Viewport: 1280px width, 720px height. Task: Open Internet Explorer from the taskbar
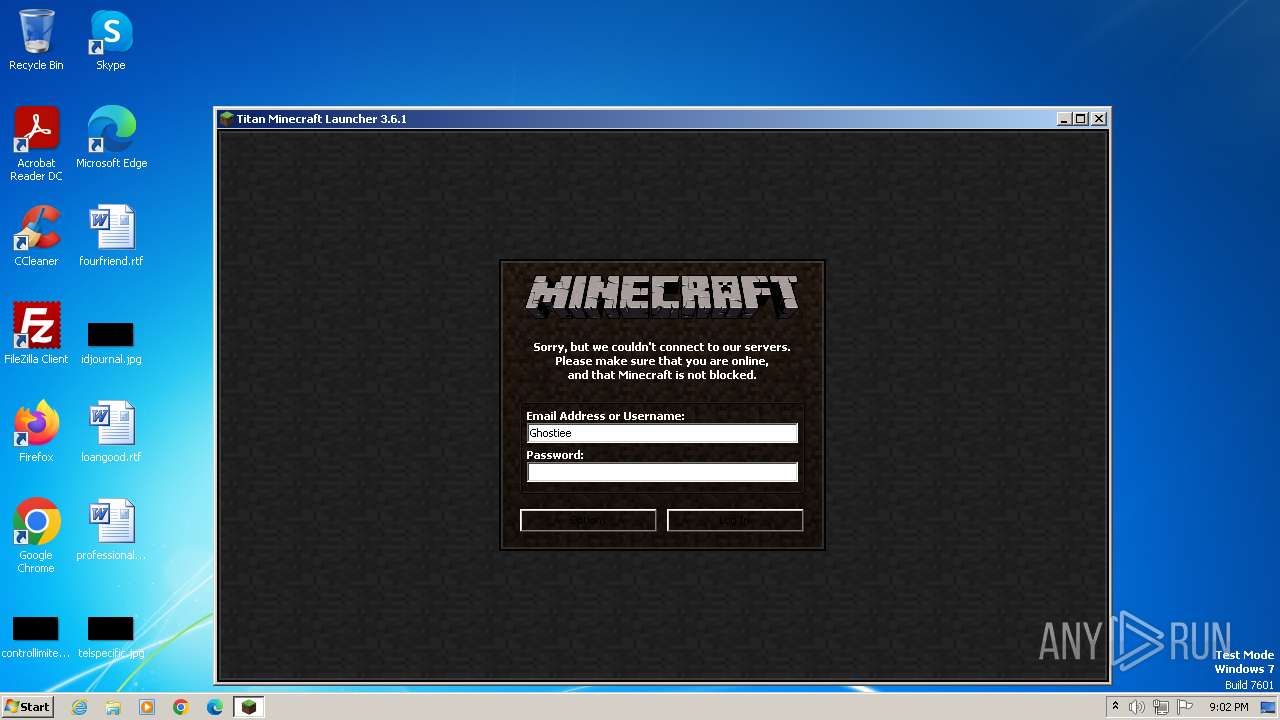click(79, 707)
